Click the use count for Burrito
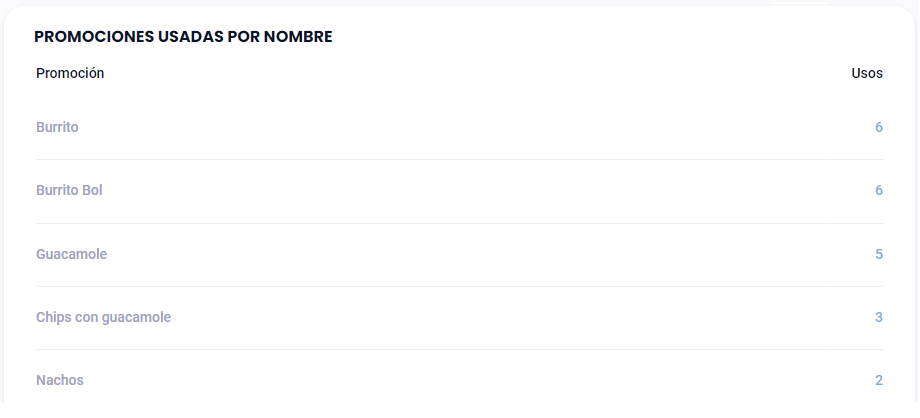The image size is (920, 418). click(x=878, y=127)
